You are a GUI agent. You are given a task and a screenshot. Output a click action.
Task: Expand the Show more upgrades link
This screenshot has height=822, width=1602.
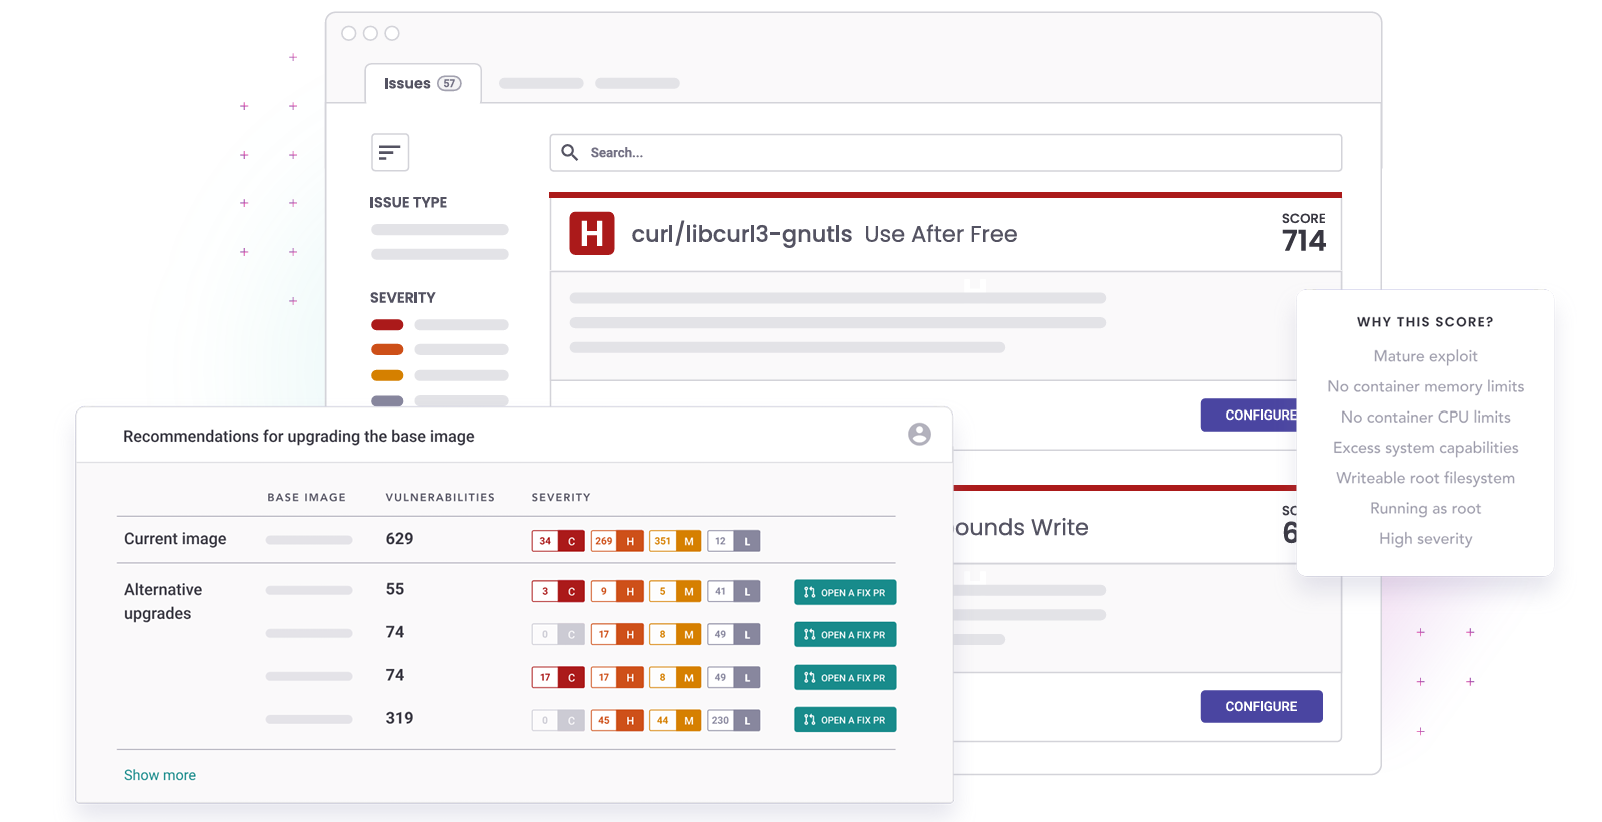[160, 775]
